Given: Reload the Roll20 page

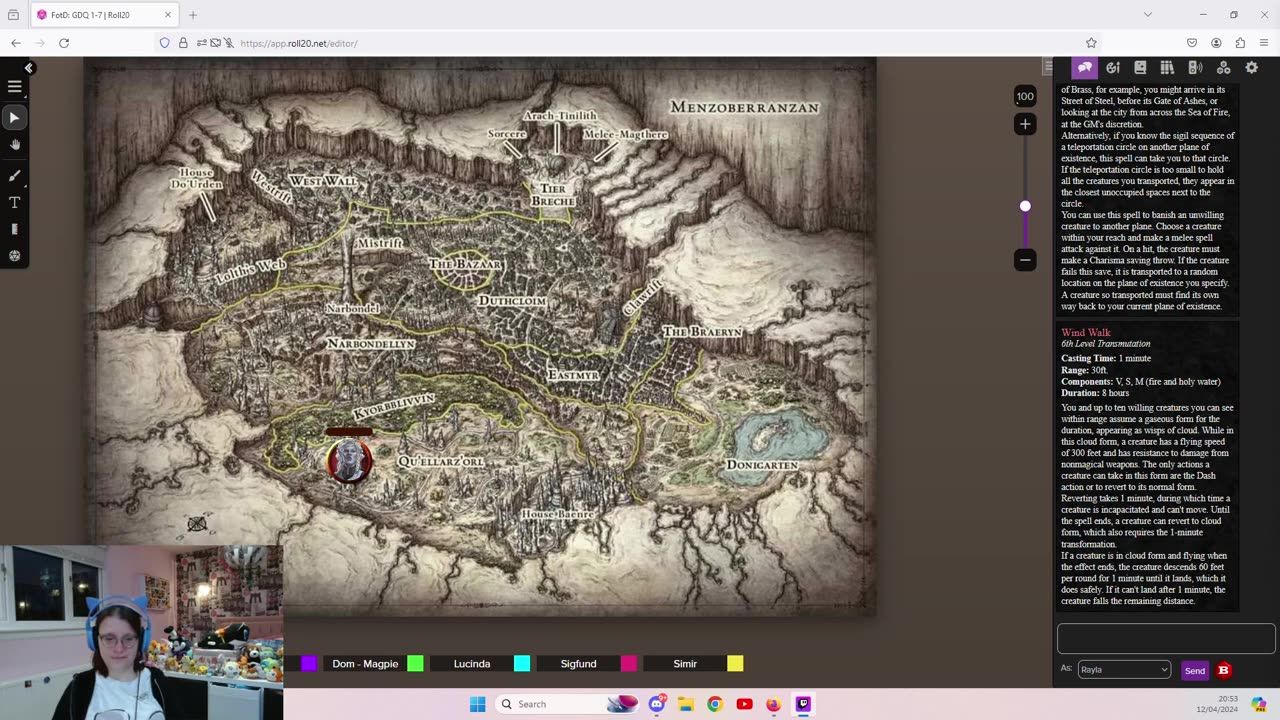Looking at the screenshot, I should point(64,43).
